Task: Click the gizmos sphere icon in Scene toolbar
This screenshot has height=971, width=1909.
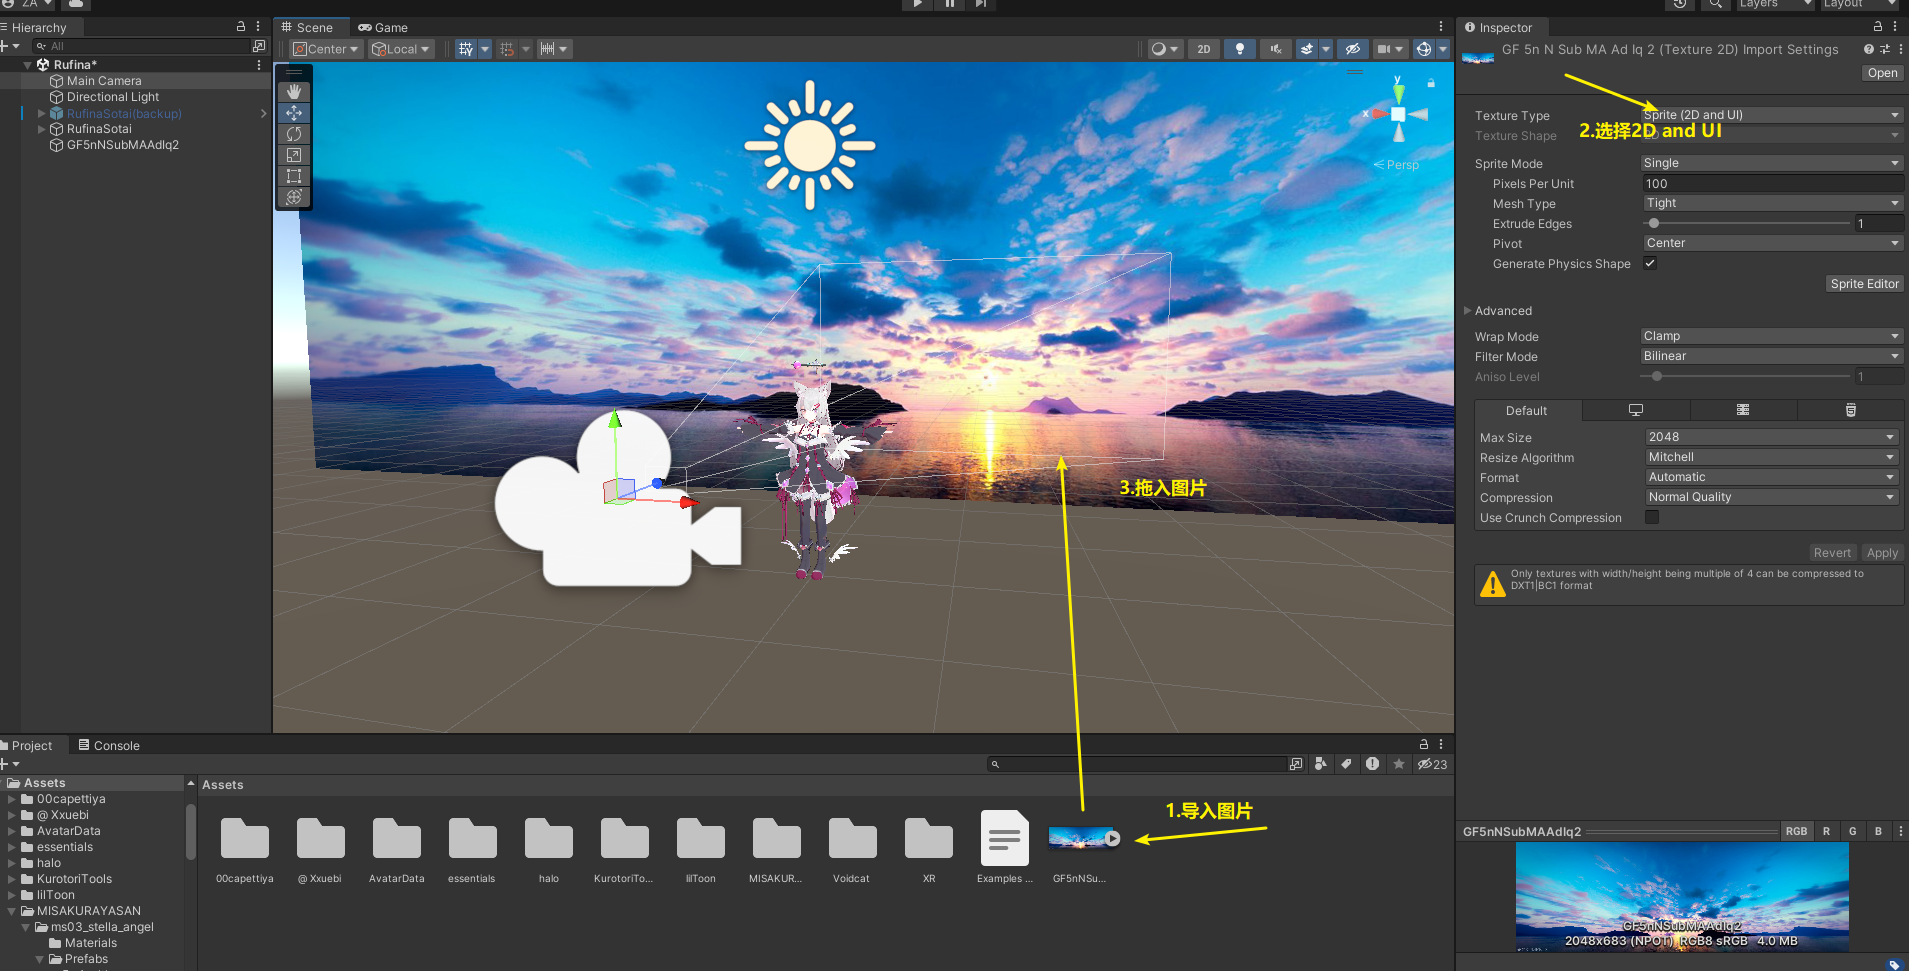Action: coord(1424,49)
